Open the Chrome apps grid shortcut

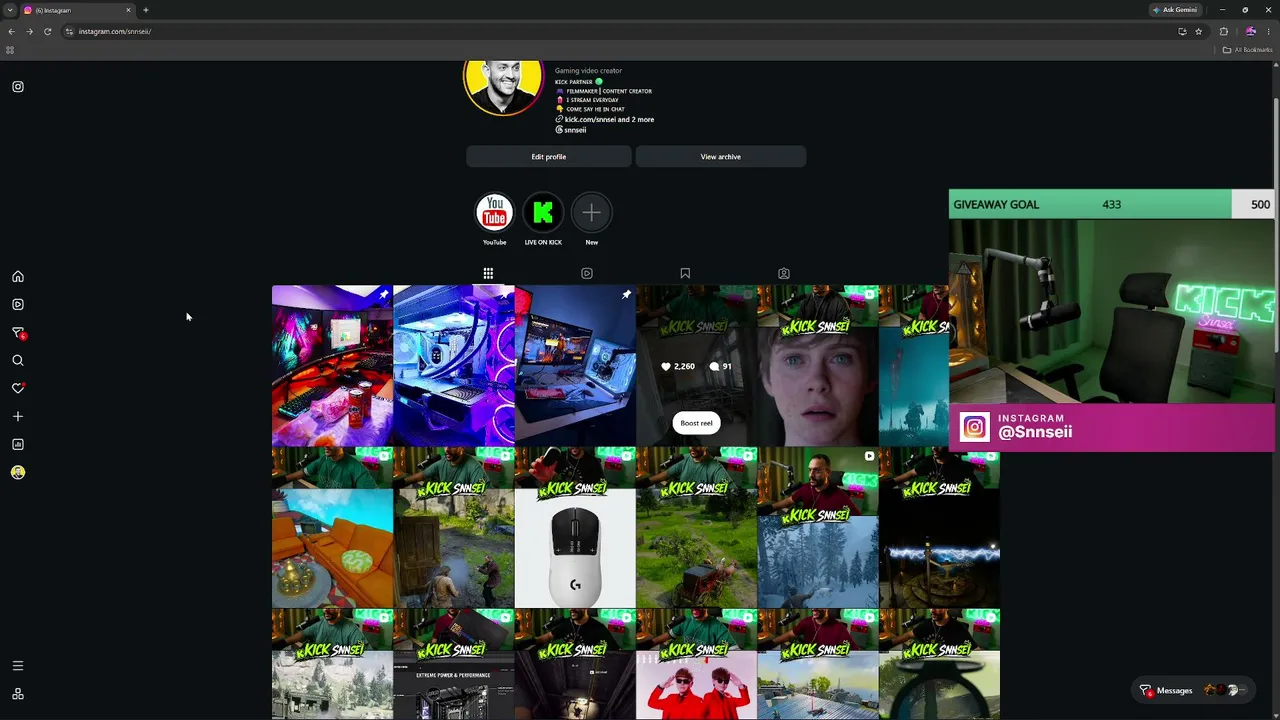pyautogui.click(x=10, y=50)
